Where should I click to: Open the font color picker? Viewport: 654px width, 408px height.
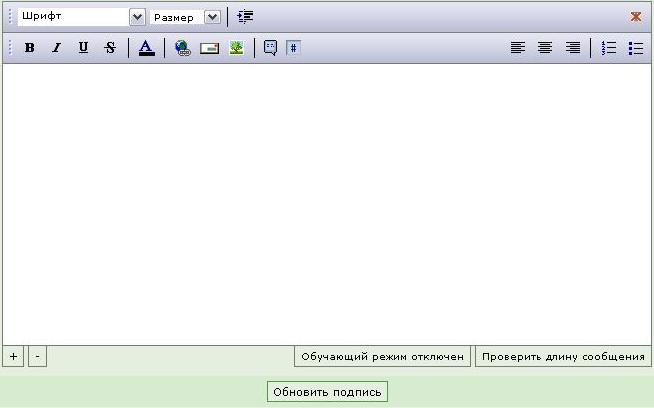tap(146, 48)
